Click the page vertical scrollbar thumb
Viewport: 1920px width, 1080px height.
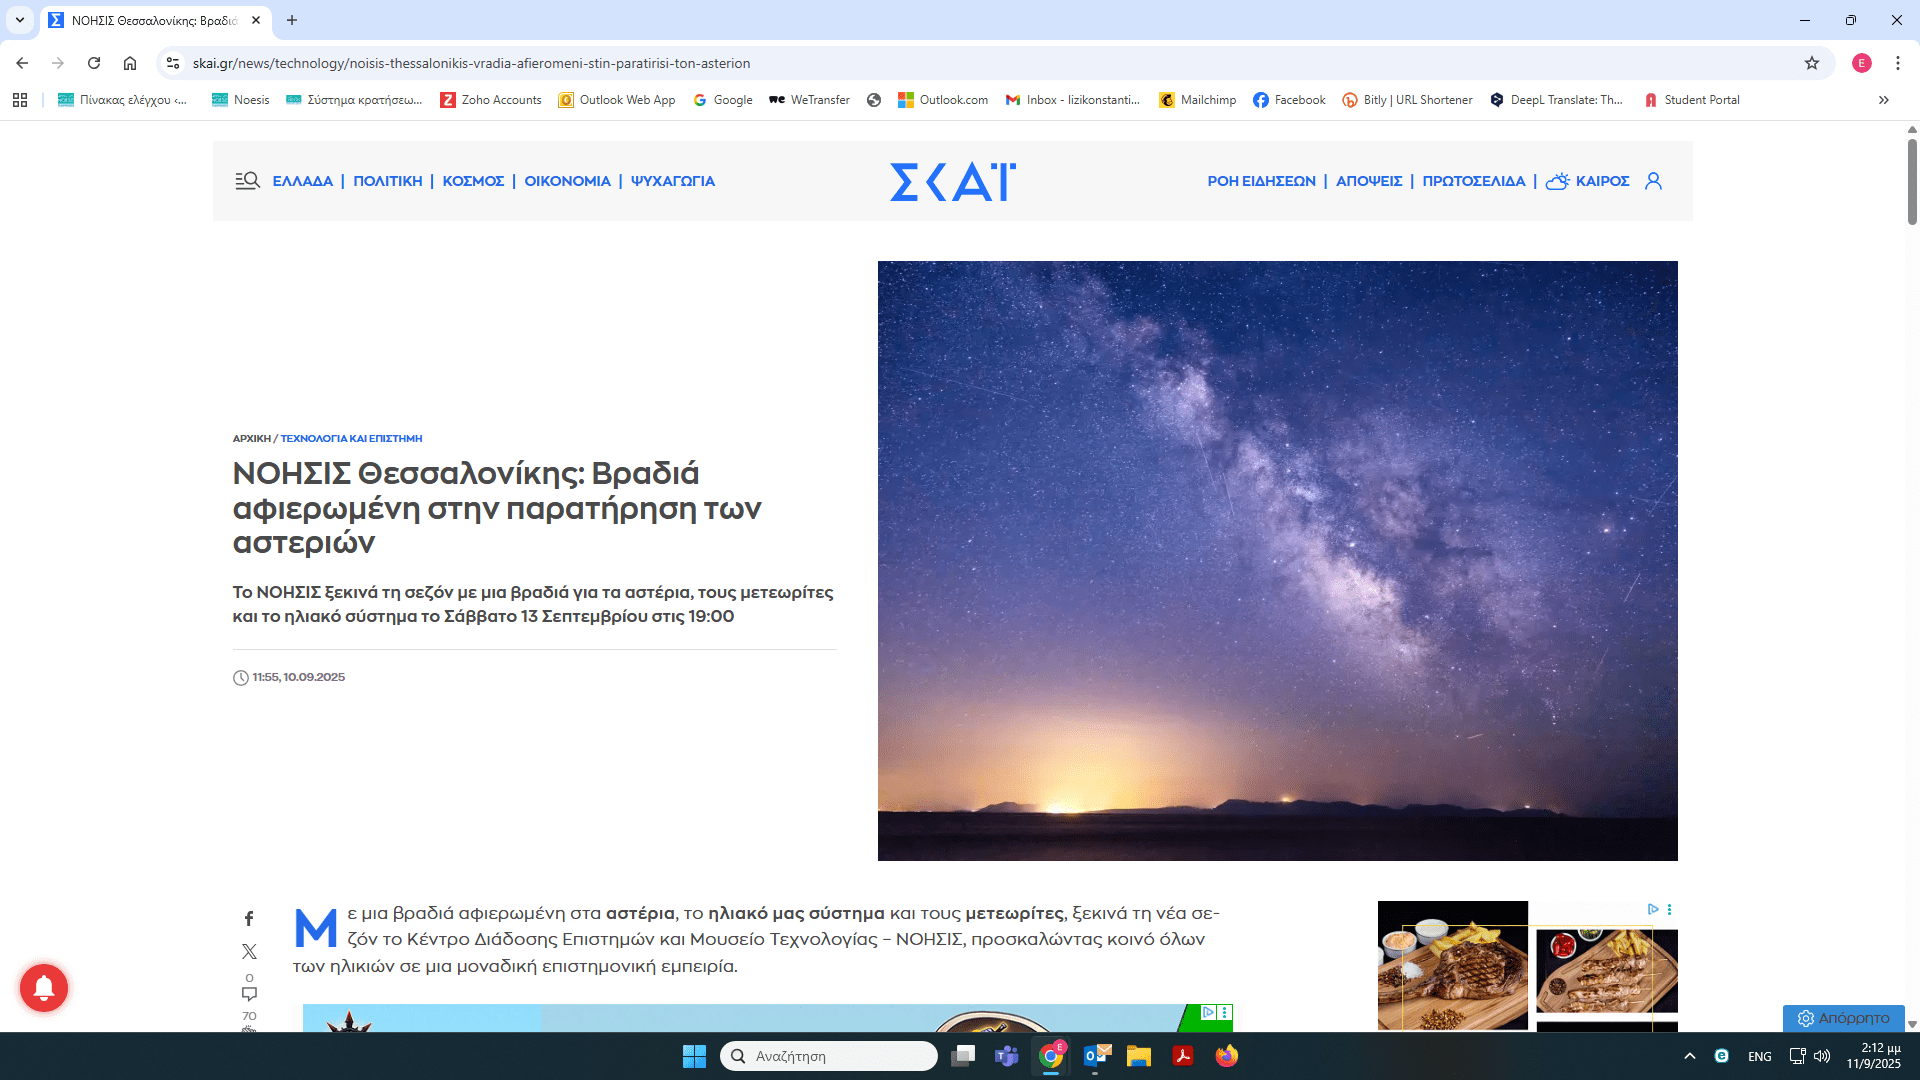[x=1911, y=180]
